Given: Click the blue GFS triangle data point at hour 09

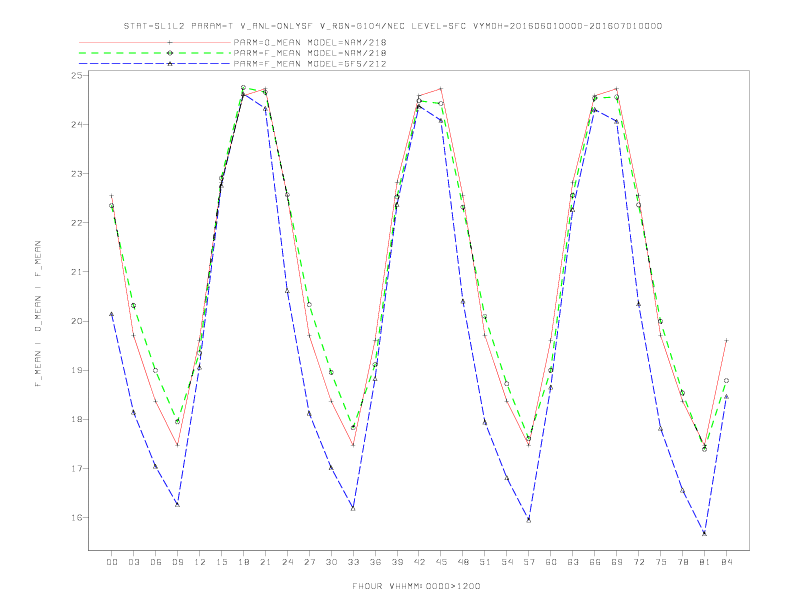Looking at the screenshot, I should pos(177,504).
